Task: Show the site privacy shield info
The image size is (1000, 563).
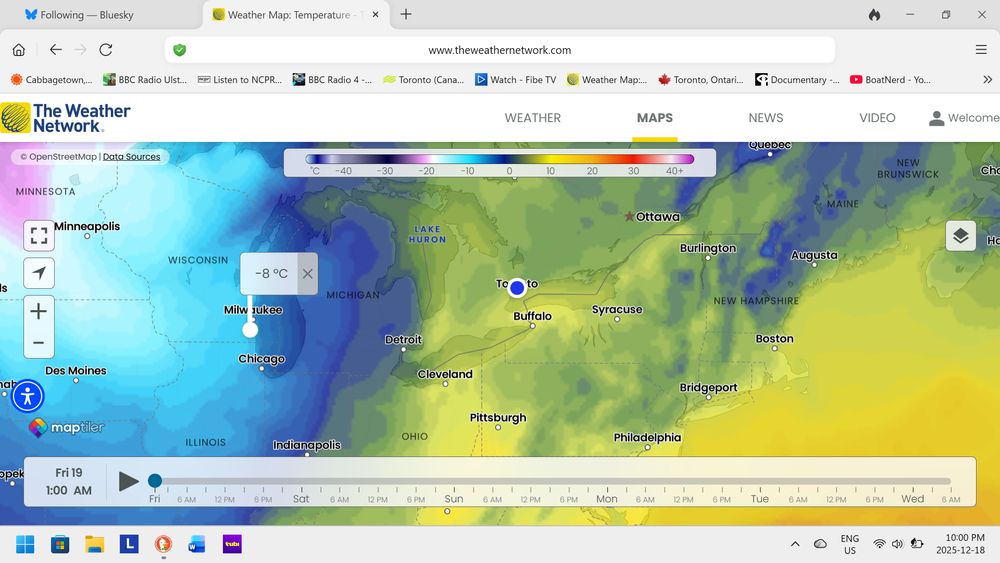Action: click(180, 50)
